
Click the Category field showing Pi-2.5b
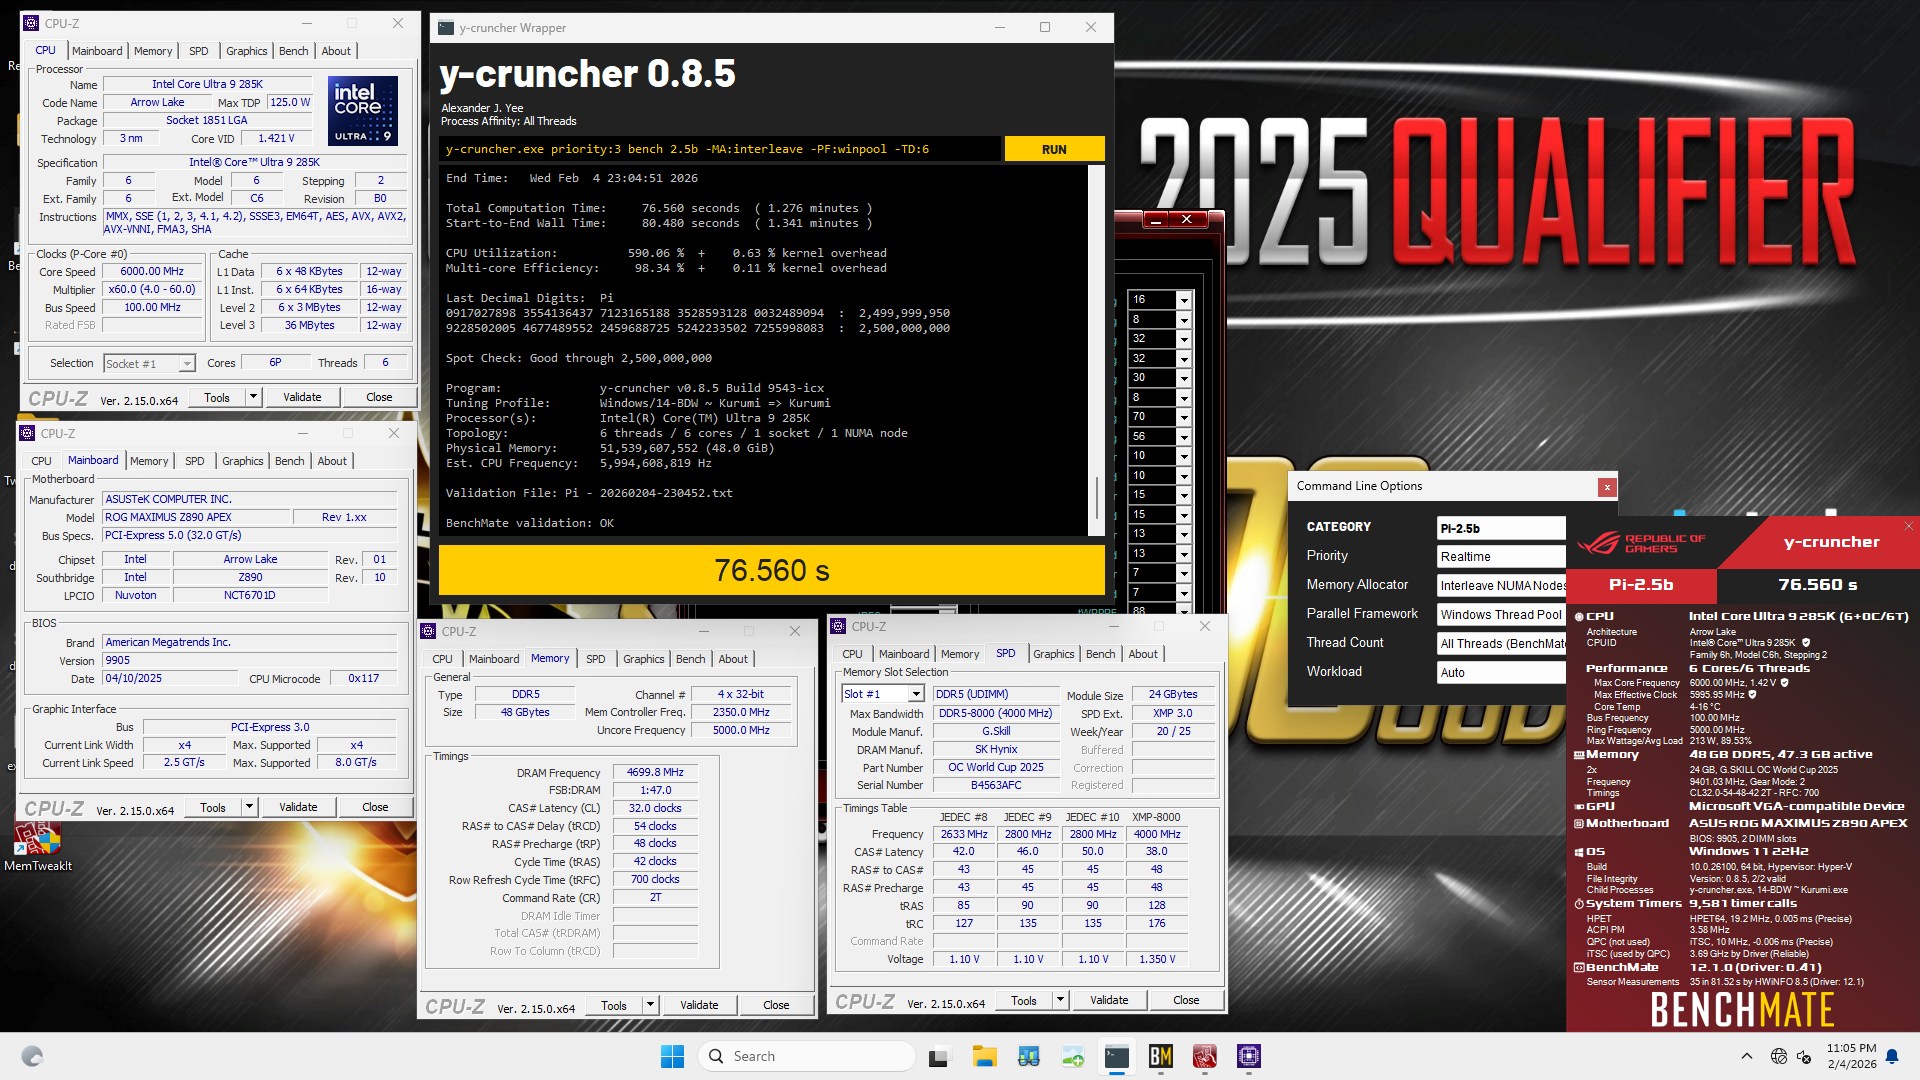1500,528
